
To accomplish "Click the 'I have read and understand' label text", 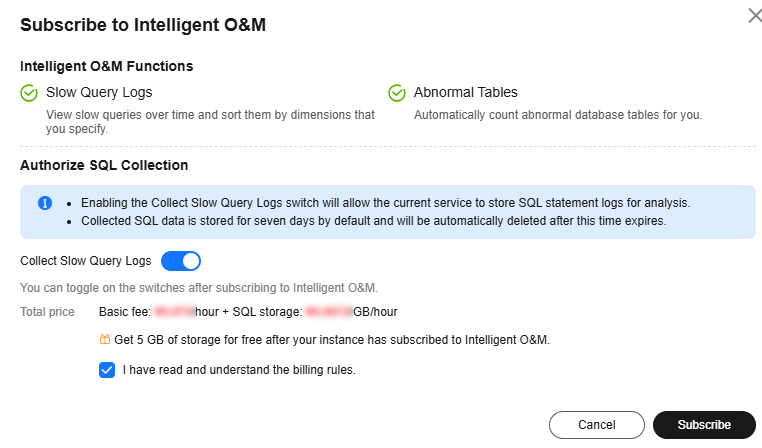I will click(239, 370).
